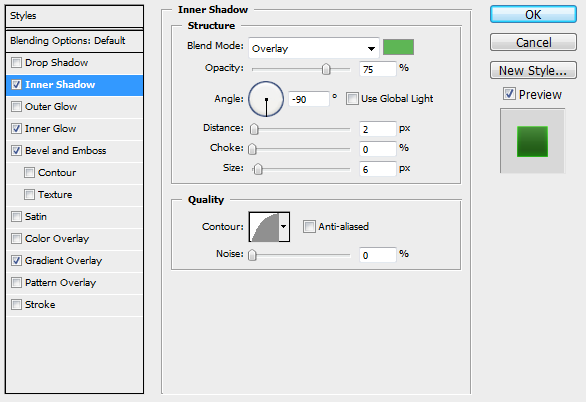Click the green style preview thumbnail
The height and width of the screenshot is (402, 586).
tap(533, 141)
